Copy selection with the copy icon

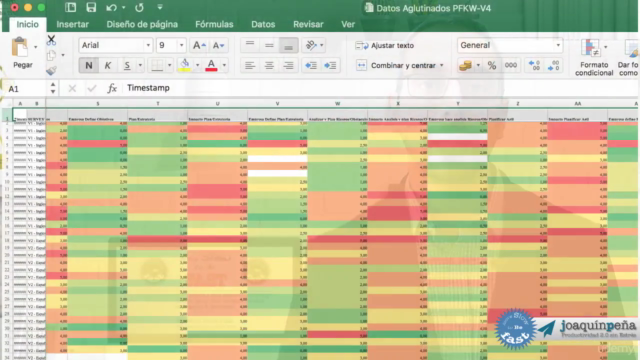[51, 55]
